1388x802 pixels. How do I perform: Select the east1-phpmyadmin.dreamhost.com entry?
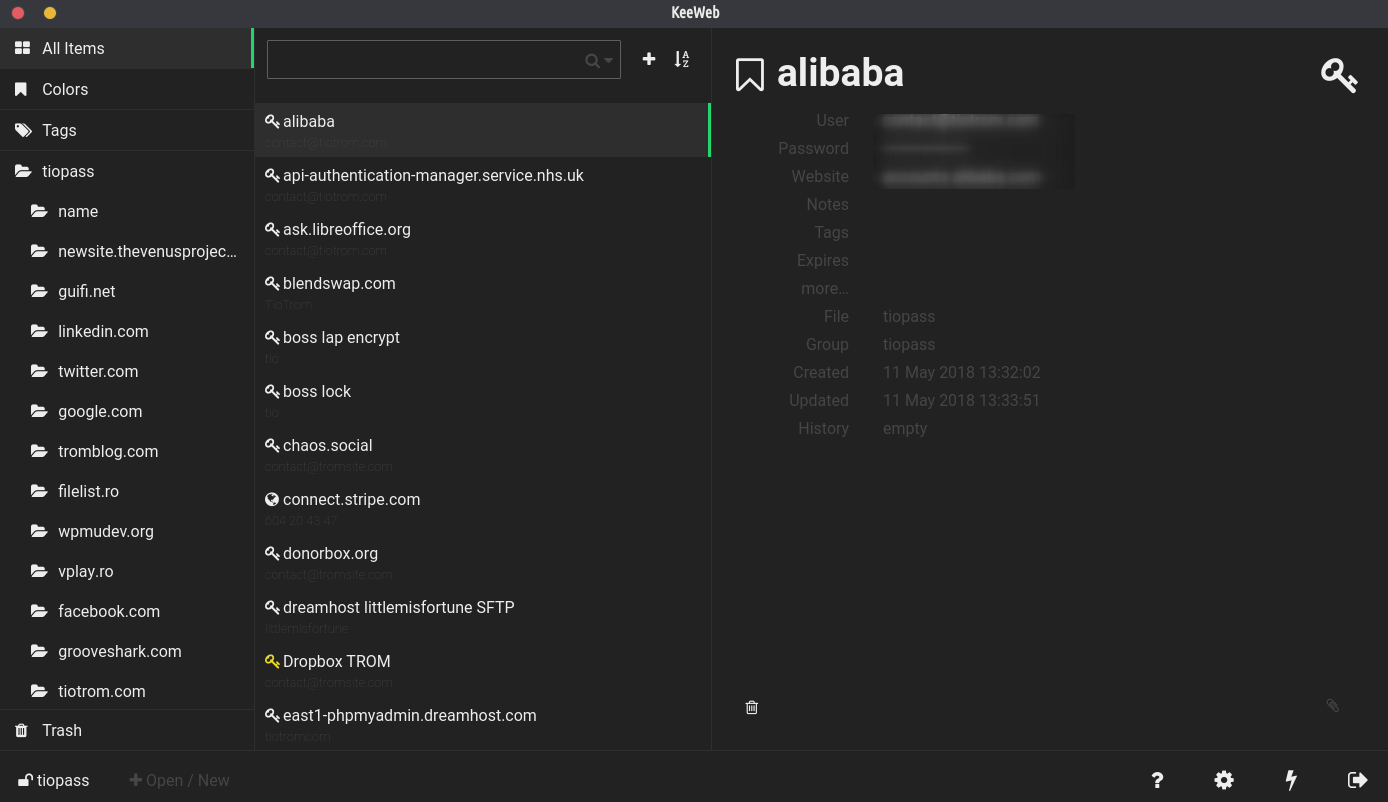coord(482,724)
